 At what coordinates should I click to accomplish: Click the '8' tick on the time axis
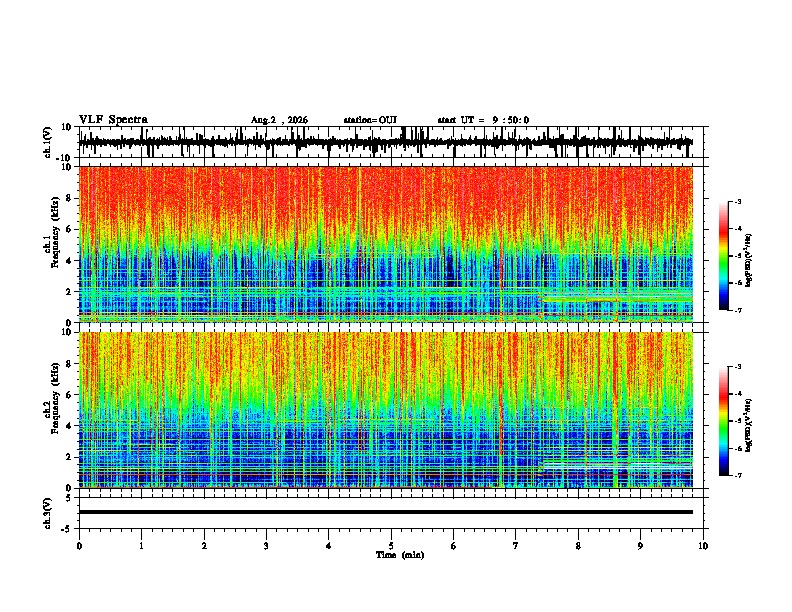point(578,546)
